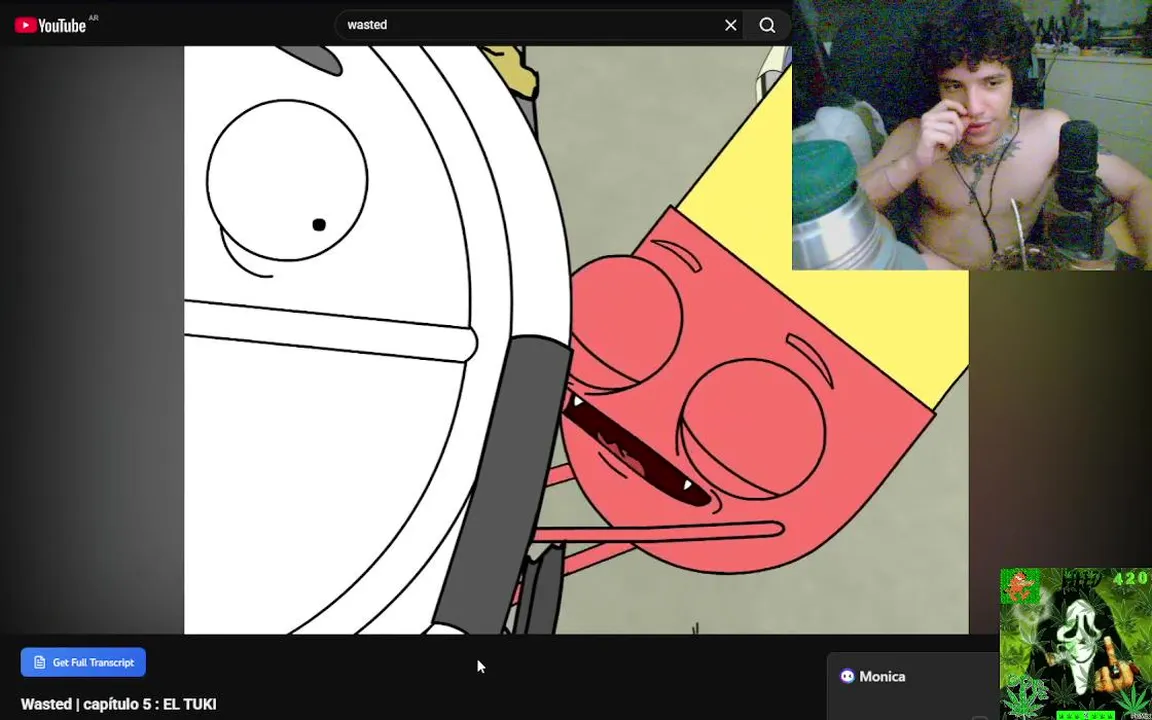Click the Get Full Transcript button

click(x=83, y=662)
